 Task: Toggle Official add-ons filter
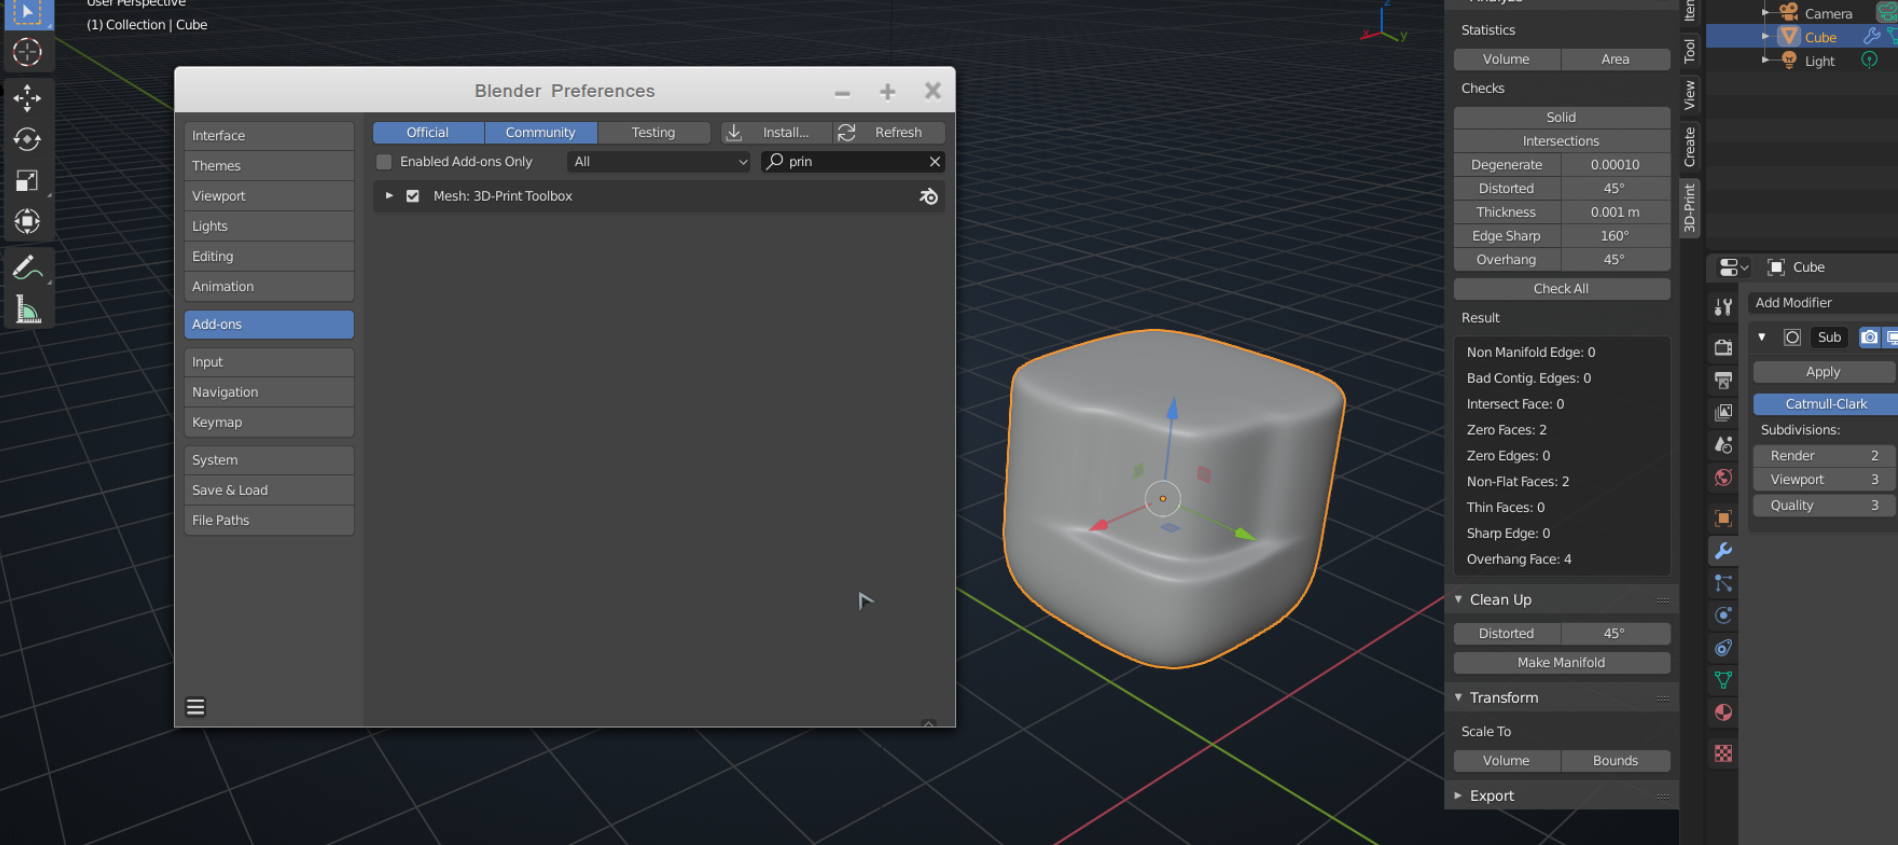[428, 132]
